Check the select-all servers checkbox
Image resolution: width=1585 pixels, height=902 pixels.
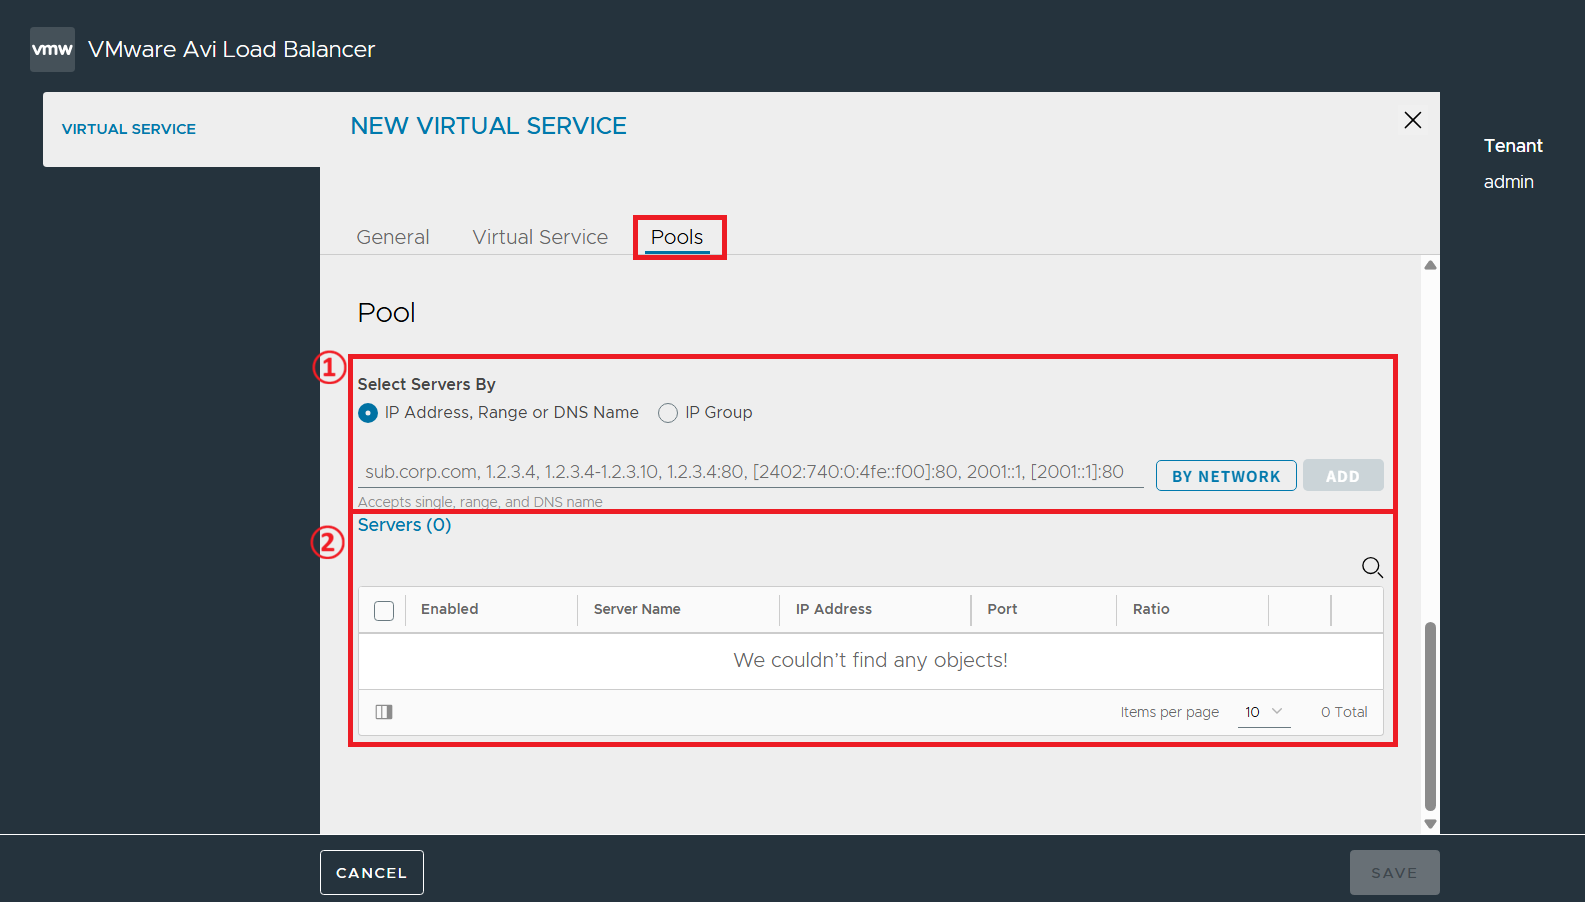384,610
